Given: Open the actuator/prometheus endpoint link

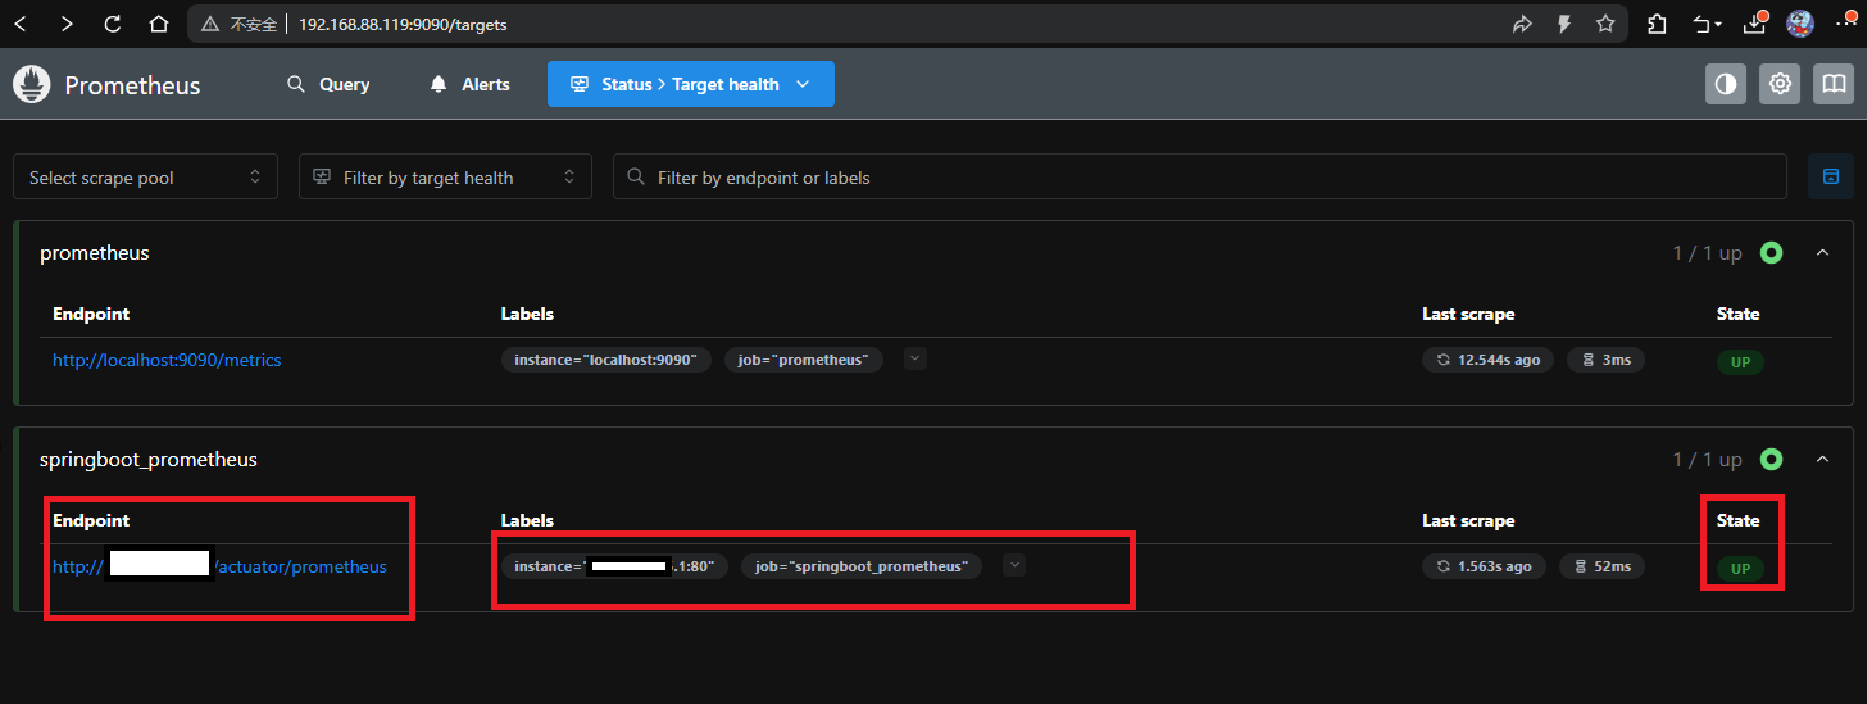Looking at the screenshot, I should (x=220, y=567).
